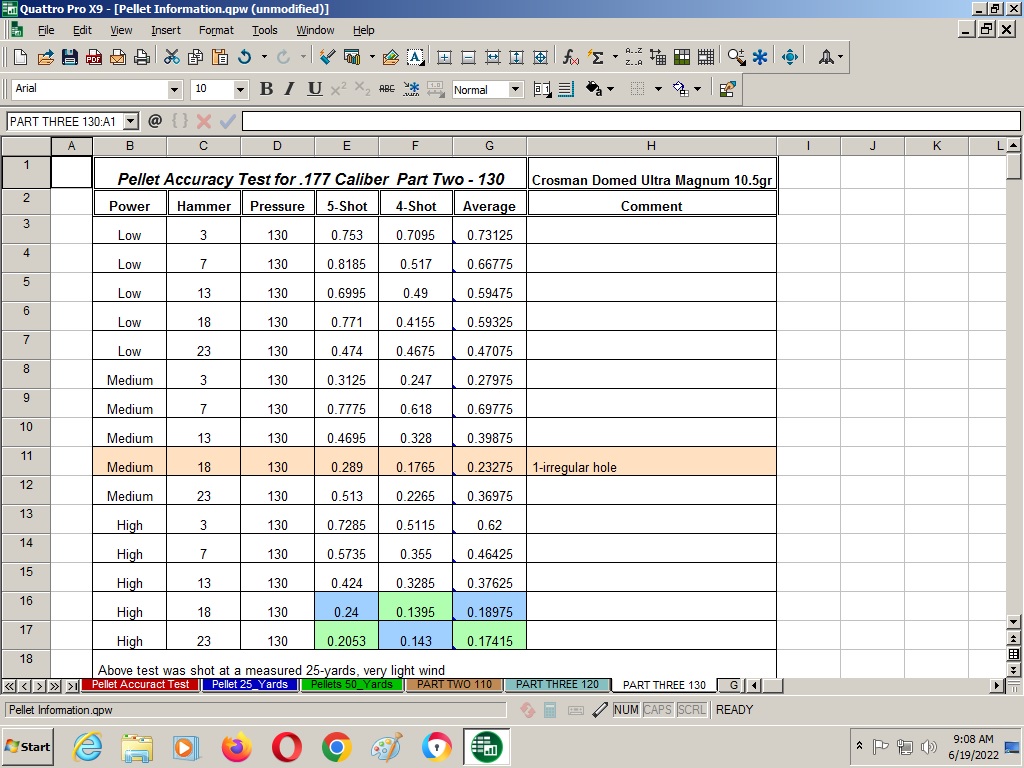
Task: Undo the last action
Action: click(x=245, y=57)
